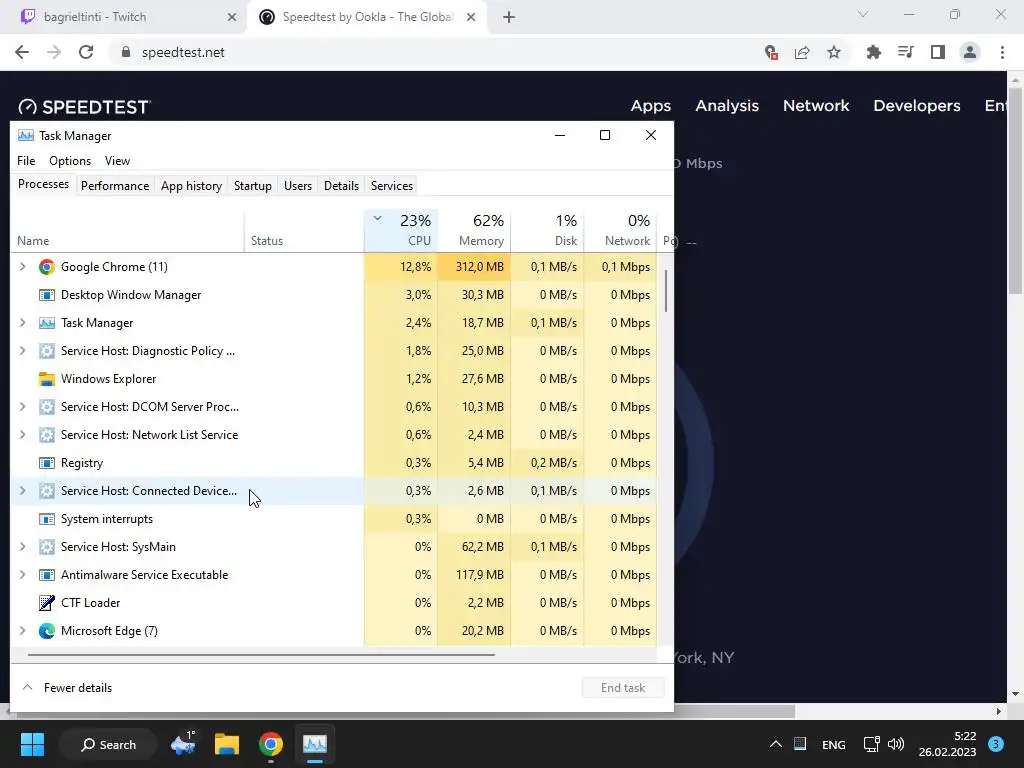
Task: Click the Antimalware Service Executable icon
Action: pyautogui.click(x=46, y=575)
